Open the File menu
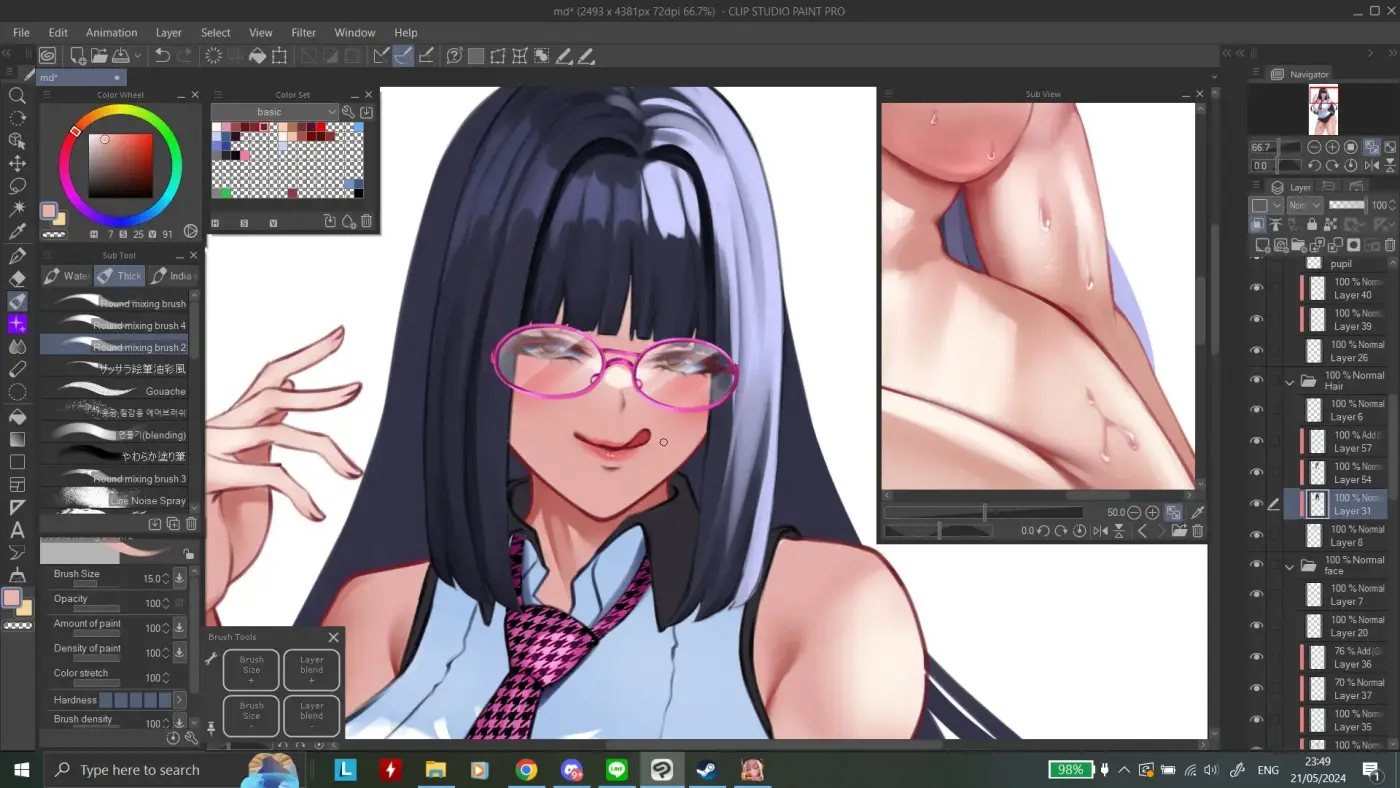 [21, 33]
